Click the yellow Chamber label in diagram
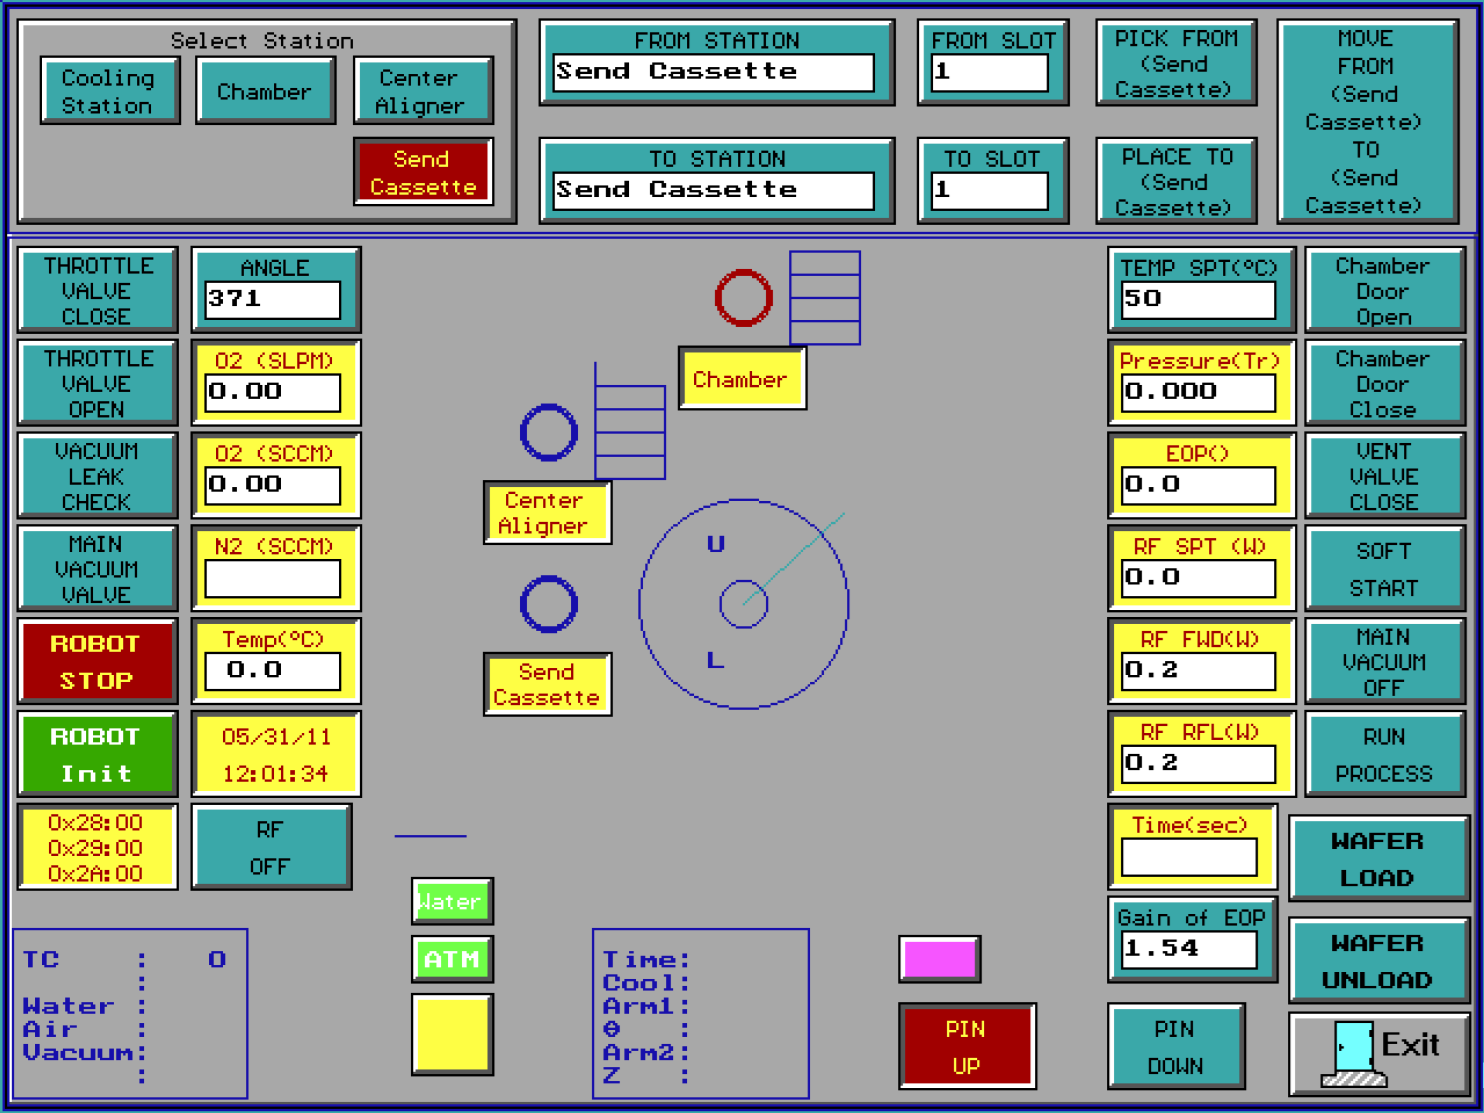 point(742,379)
